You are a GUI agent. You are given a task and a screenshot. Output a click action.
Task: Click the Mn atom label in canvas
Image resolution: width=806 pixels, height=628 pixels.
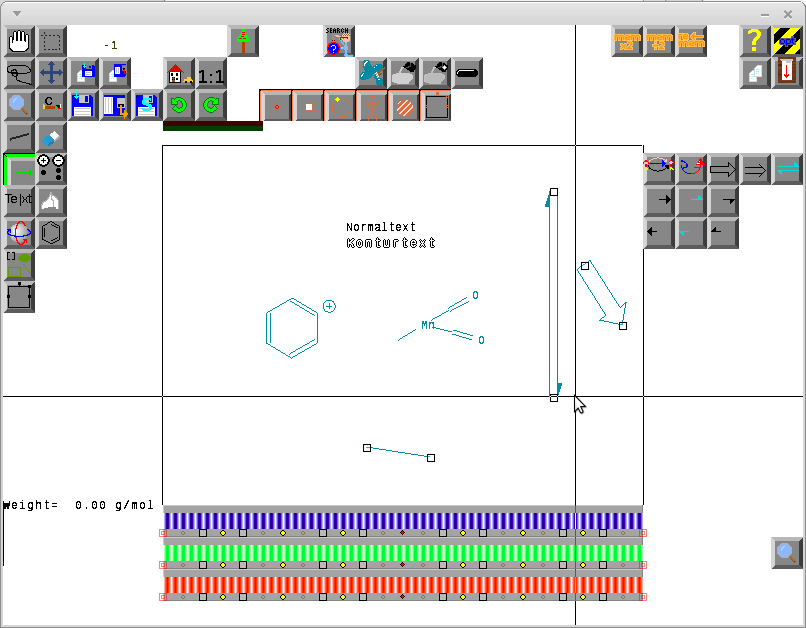click(x=428, y=325)
